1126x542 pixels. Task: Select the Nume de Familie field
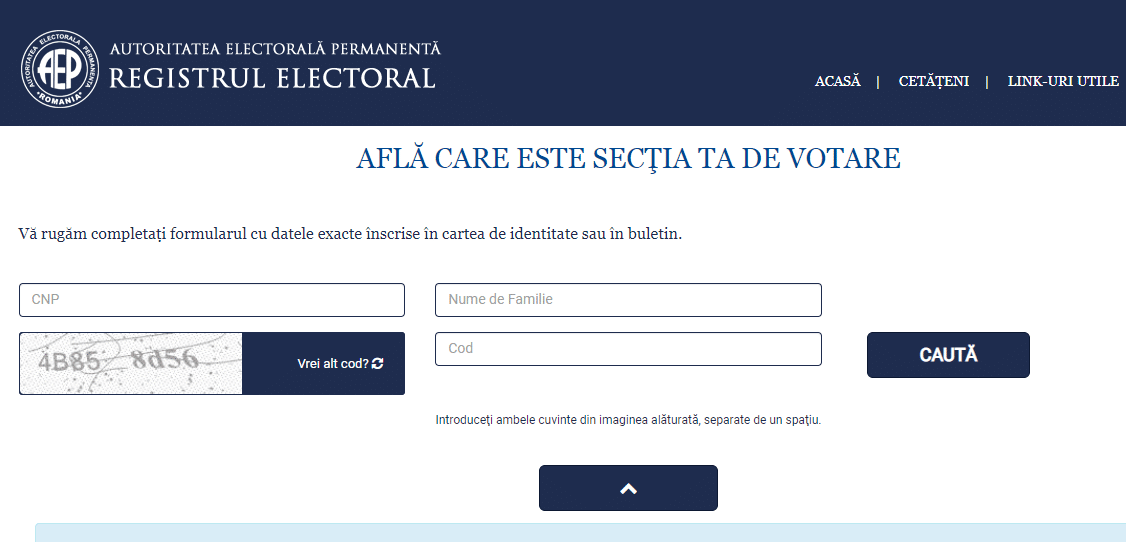click(x=628, y=300)
